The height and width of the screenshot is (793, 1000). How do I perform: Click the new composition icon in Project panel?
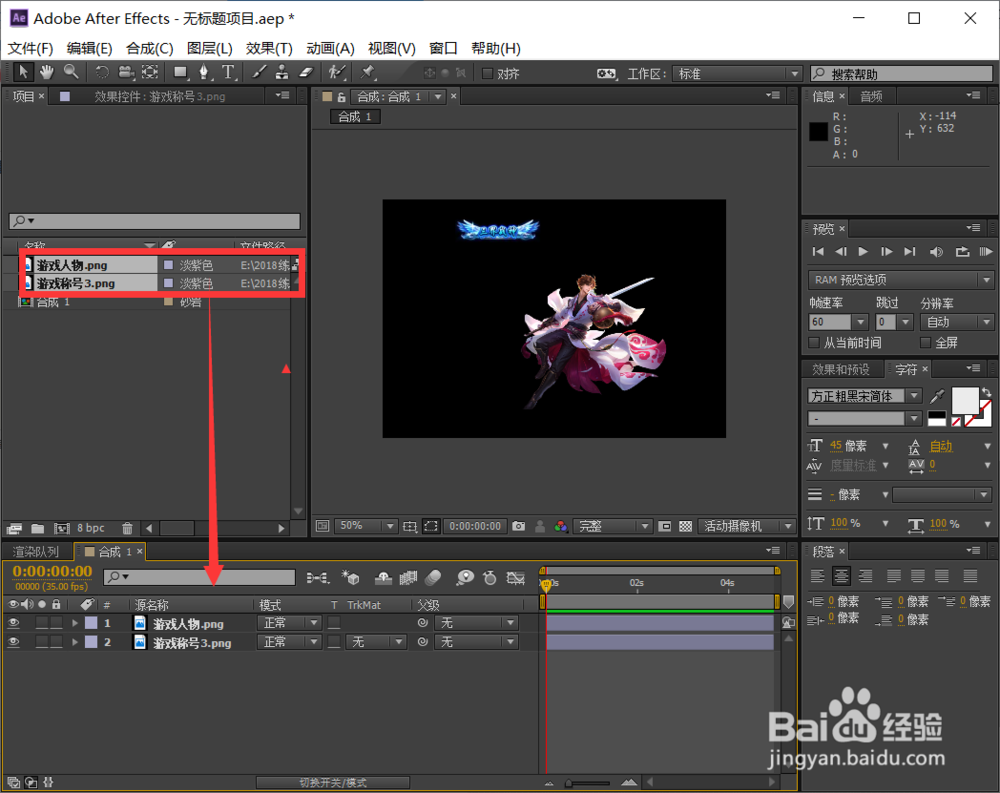(62, 528)
